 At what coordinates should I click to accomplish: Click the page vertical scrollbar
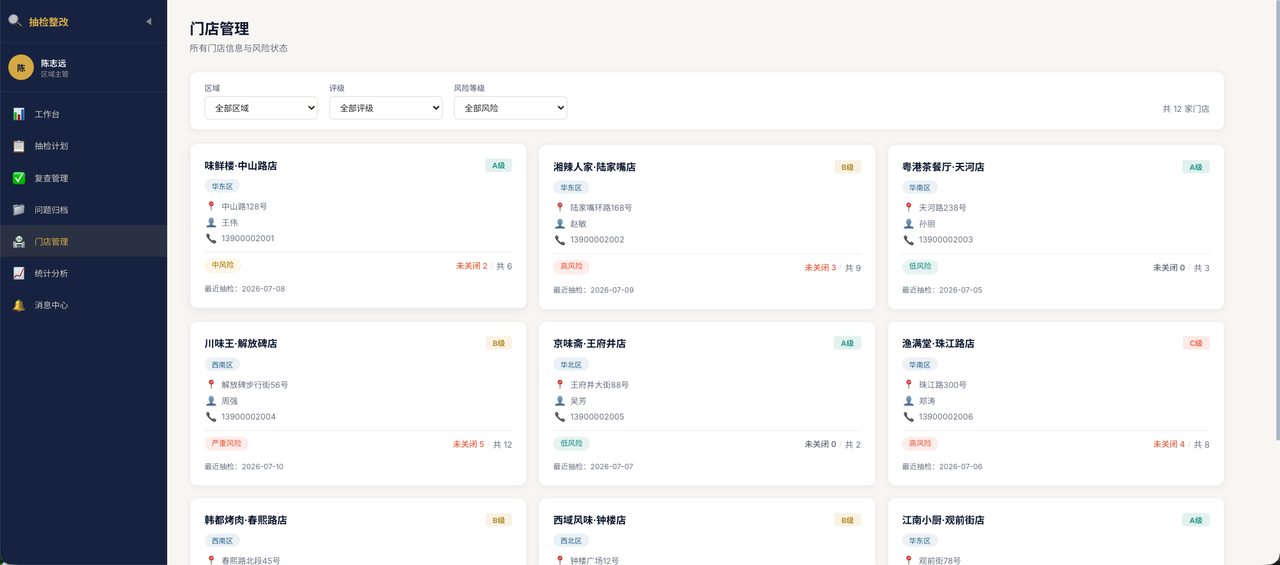point(1276,220)
